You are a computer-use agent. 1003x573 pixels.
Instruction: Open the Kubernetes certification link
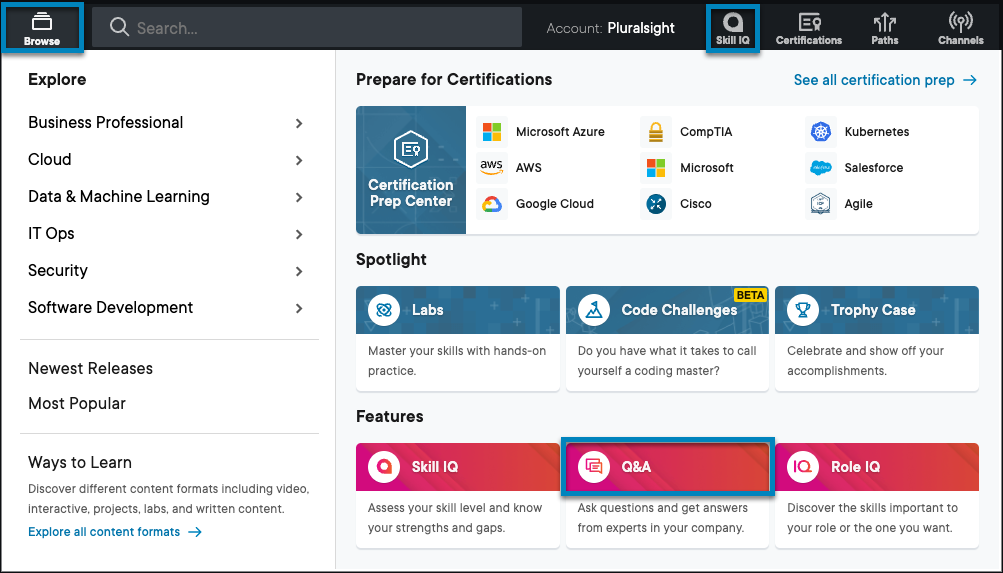pos(876,132)
